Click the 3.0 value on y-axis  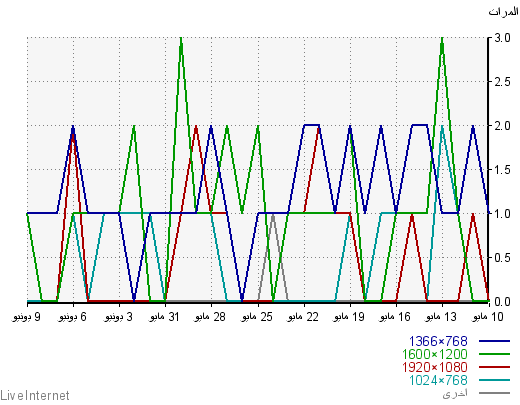click(x=502, y=38)
